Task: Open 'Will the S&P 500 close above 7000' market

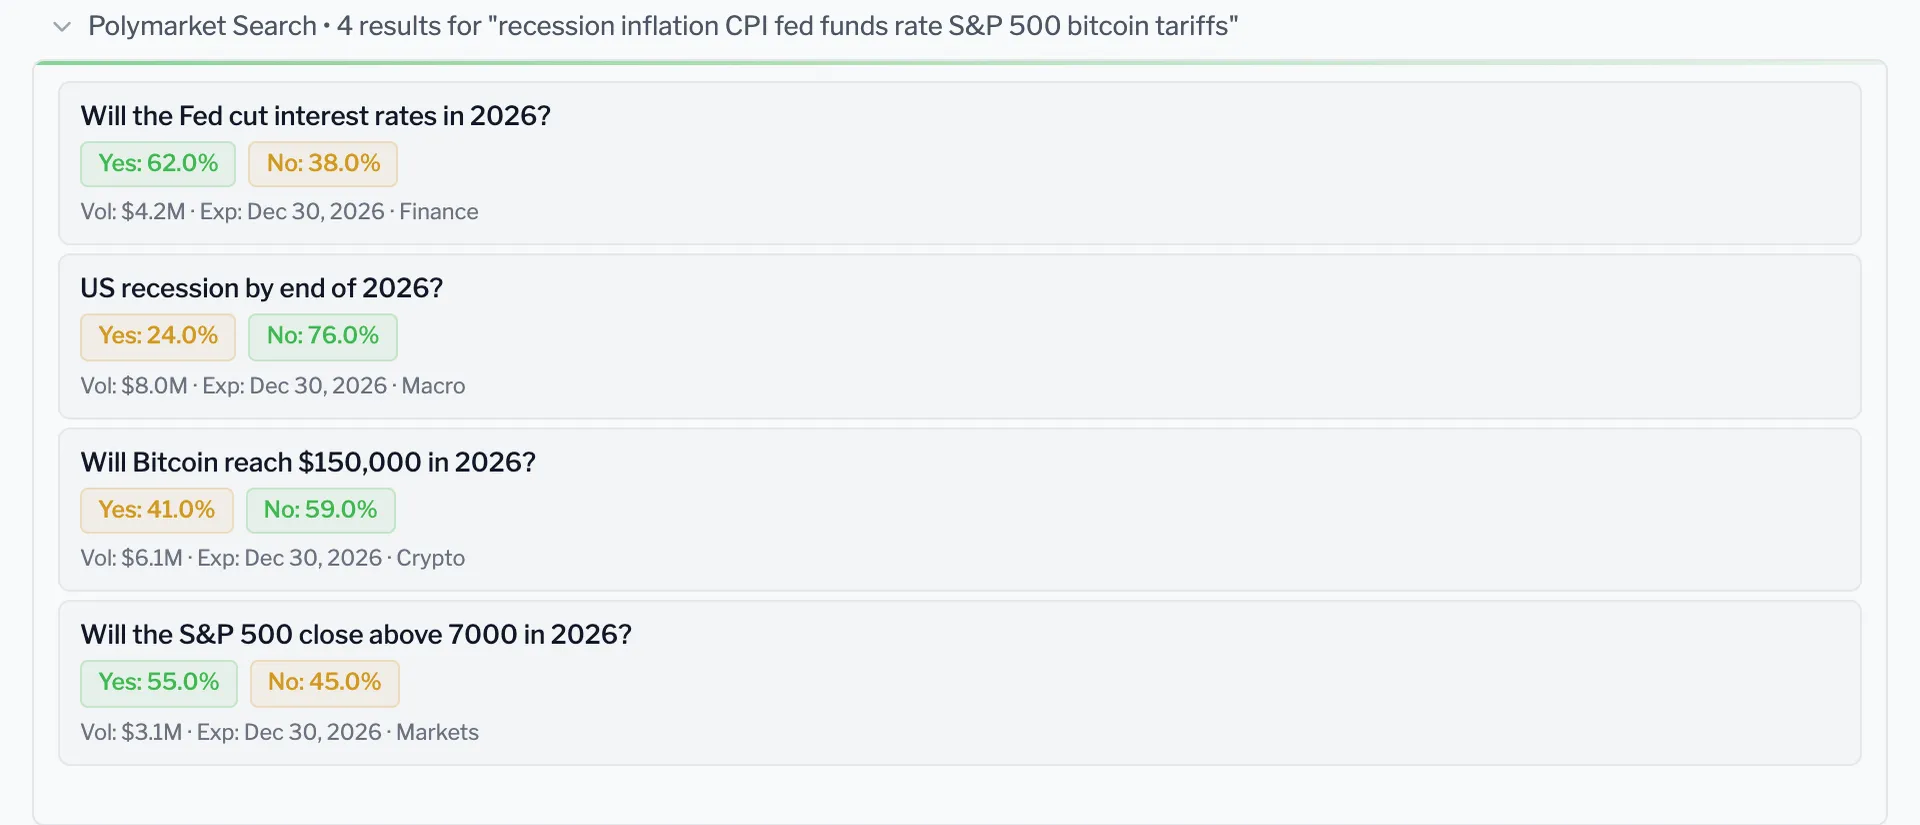Action: point(356,635)
